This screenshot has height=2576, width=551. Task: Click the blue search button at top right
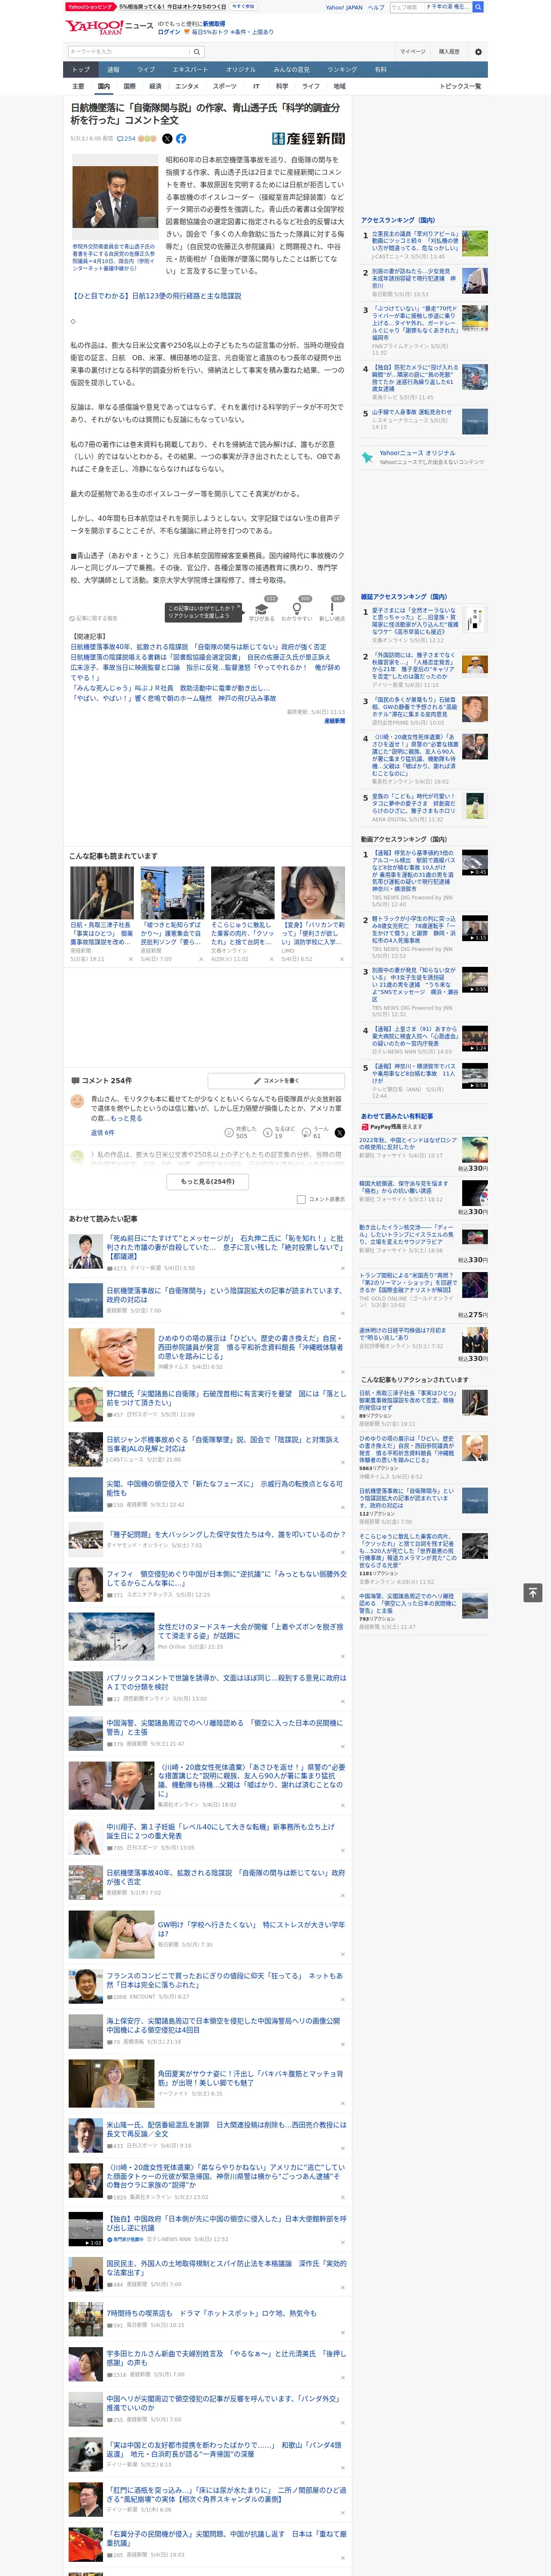pos(478,7)
